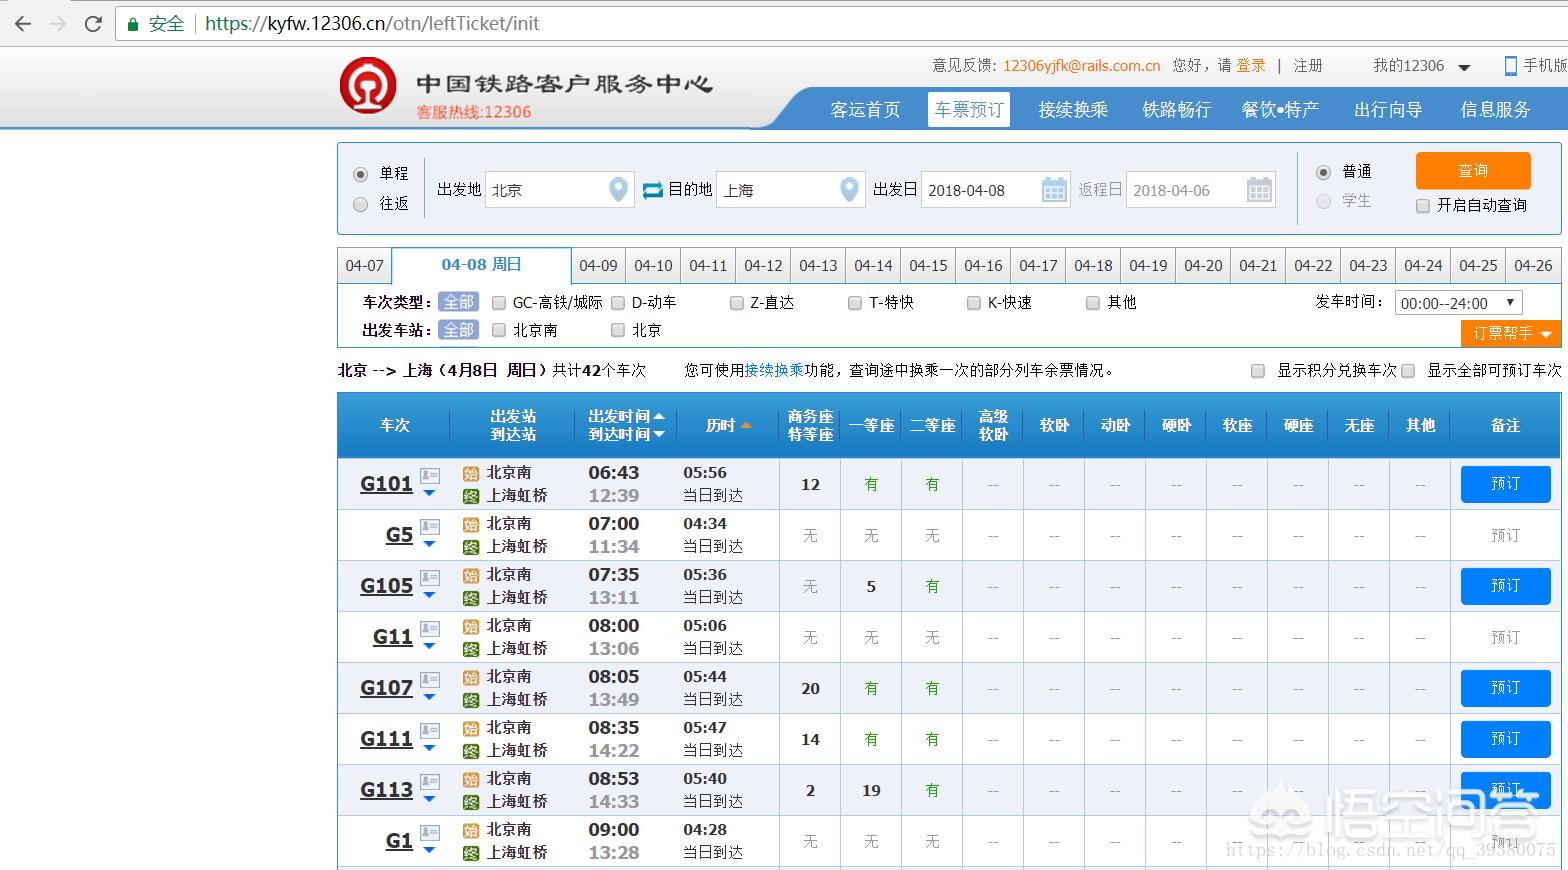Swap departure and destination with the exchange icon
Viewport: 1568px width, 870px height.
tap(653, 189)
